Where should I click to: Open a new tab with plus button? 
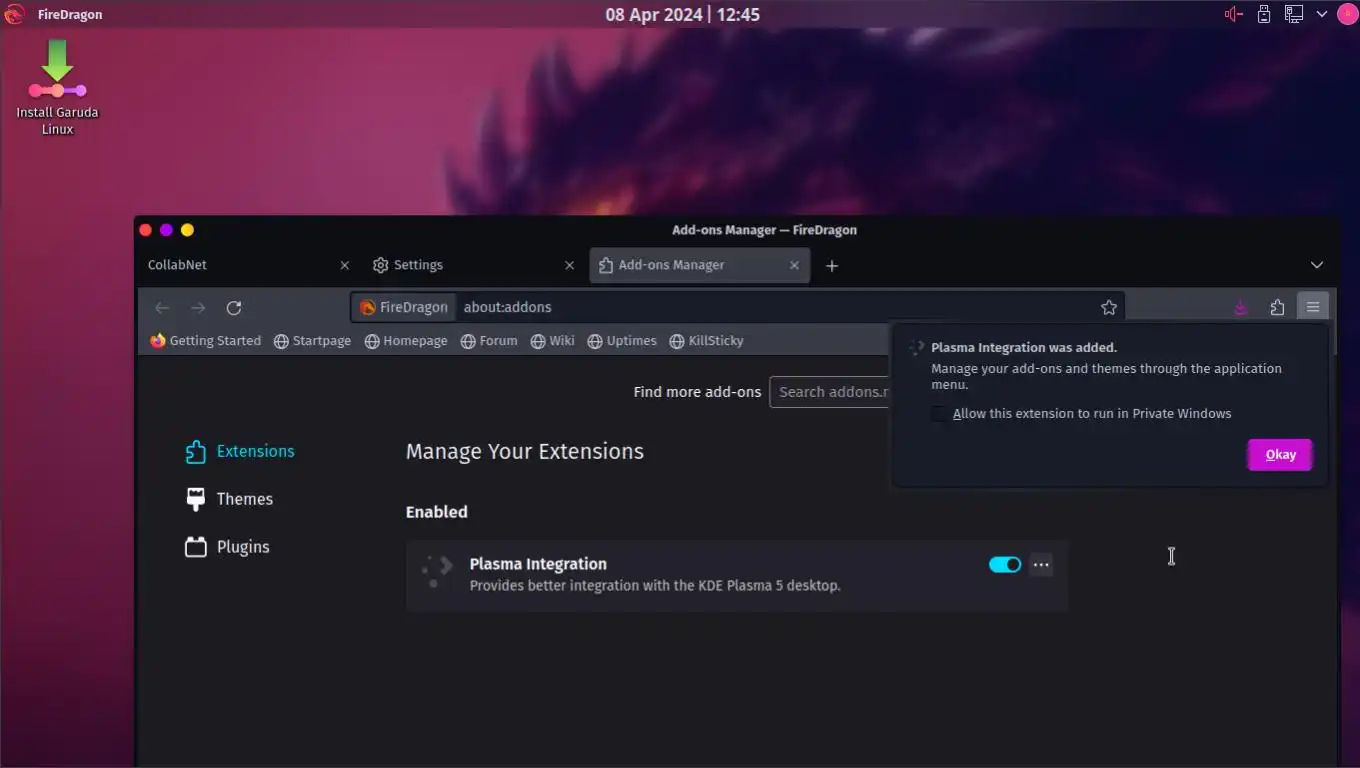click(832, 265)
